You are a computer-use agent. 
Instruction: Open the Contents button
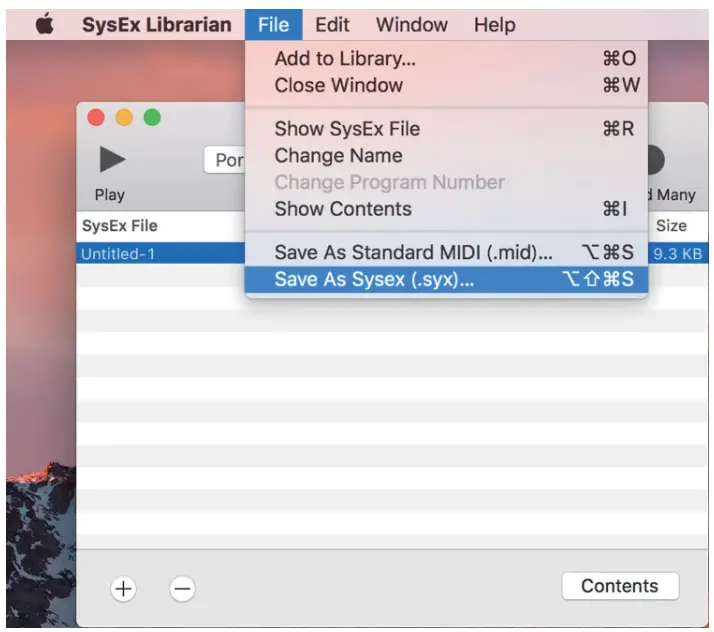(620, 586)
